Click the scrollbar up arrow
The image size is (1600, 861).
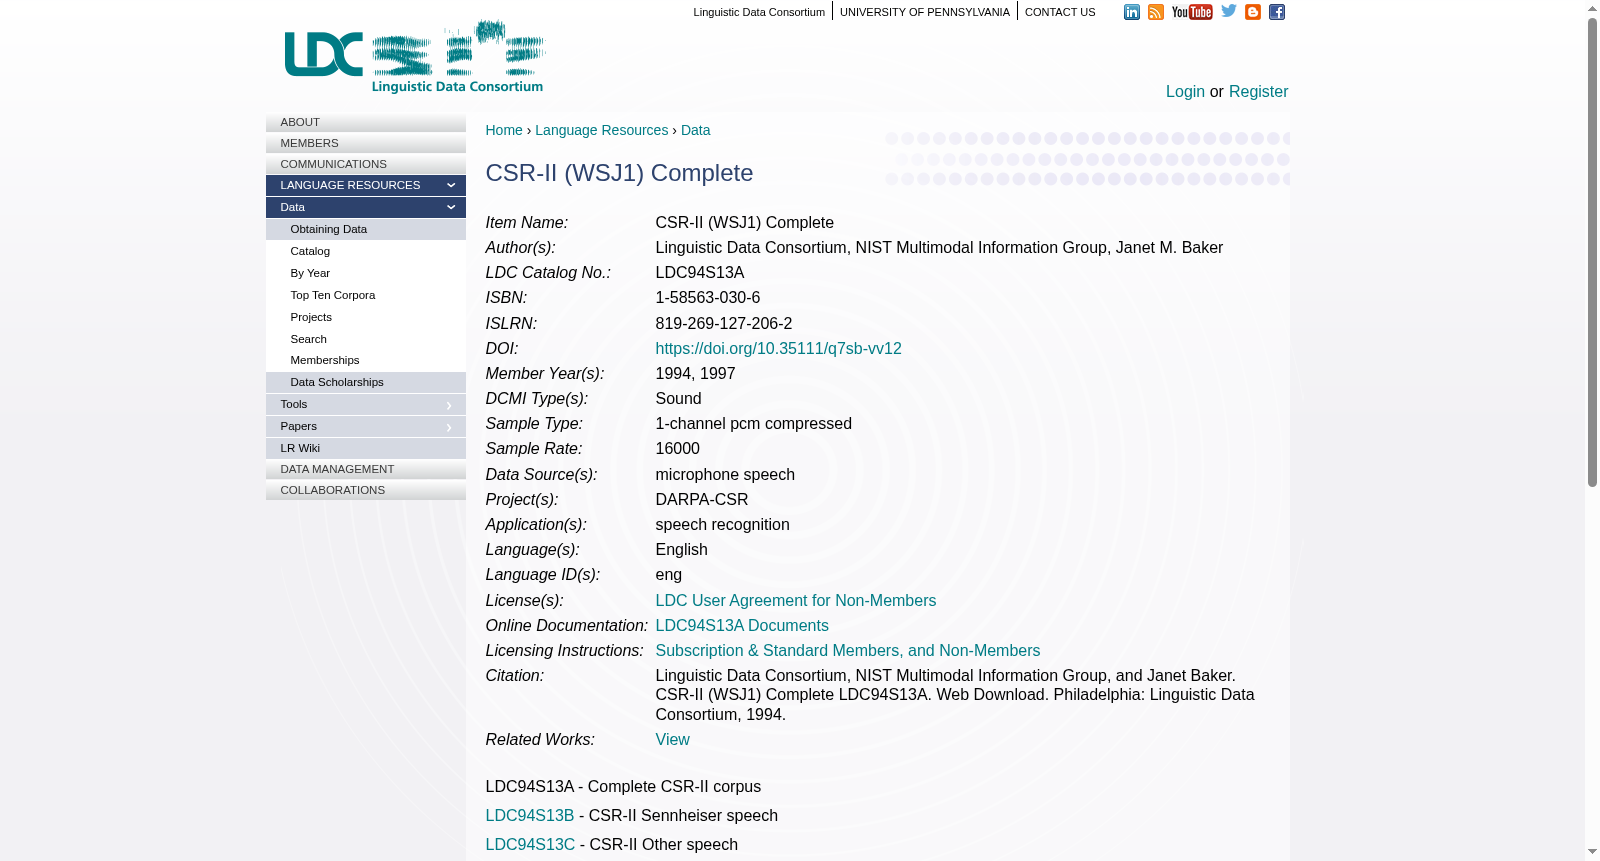click(1592, 8)
